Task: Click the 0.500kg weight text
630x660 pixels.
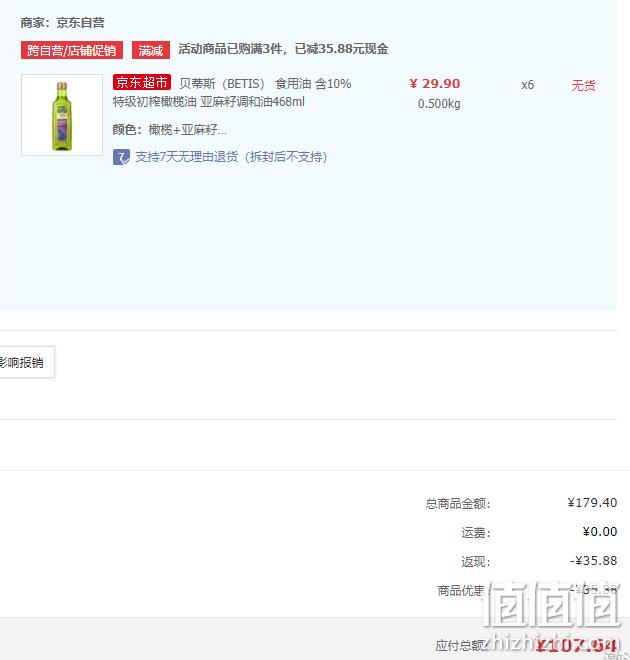Action: [439, 104]
